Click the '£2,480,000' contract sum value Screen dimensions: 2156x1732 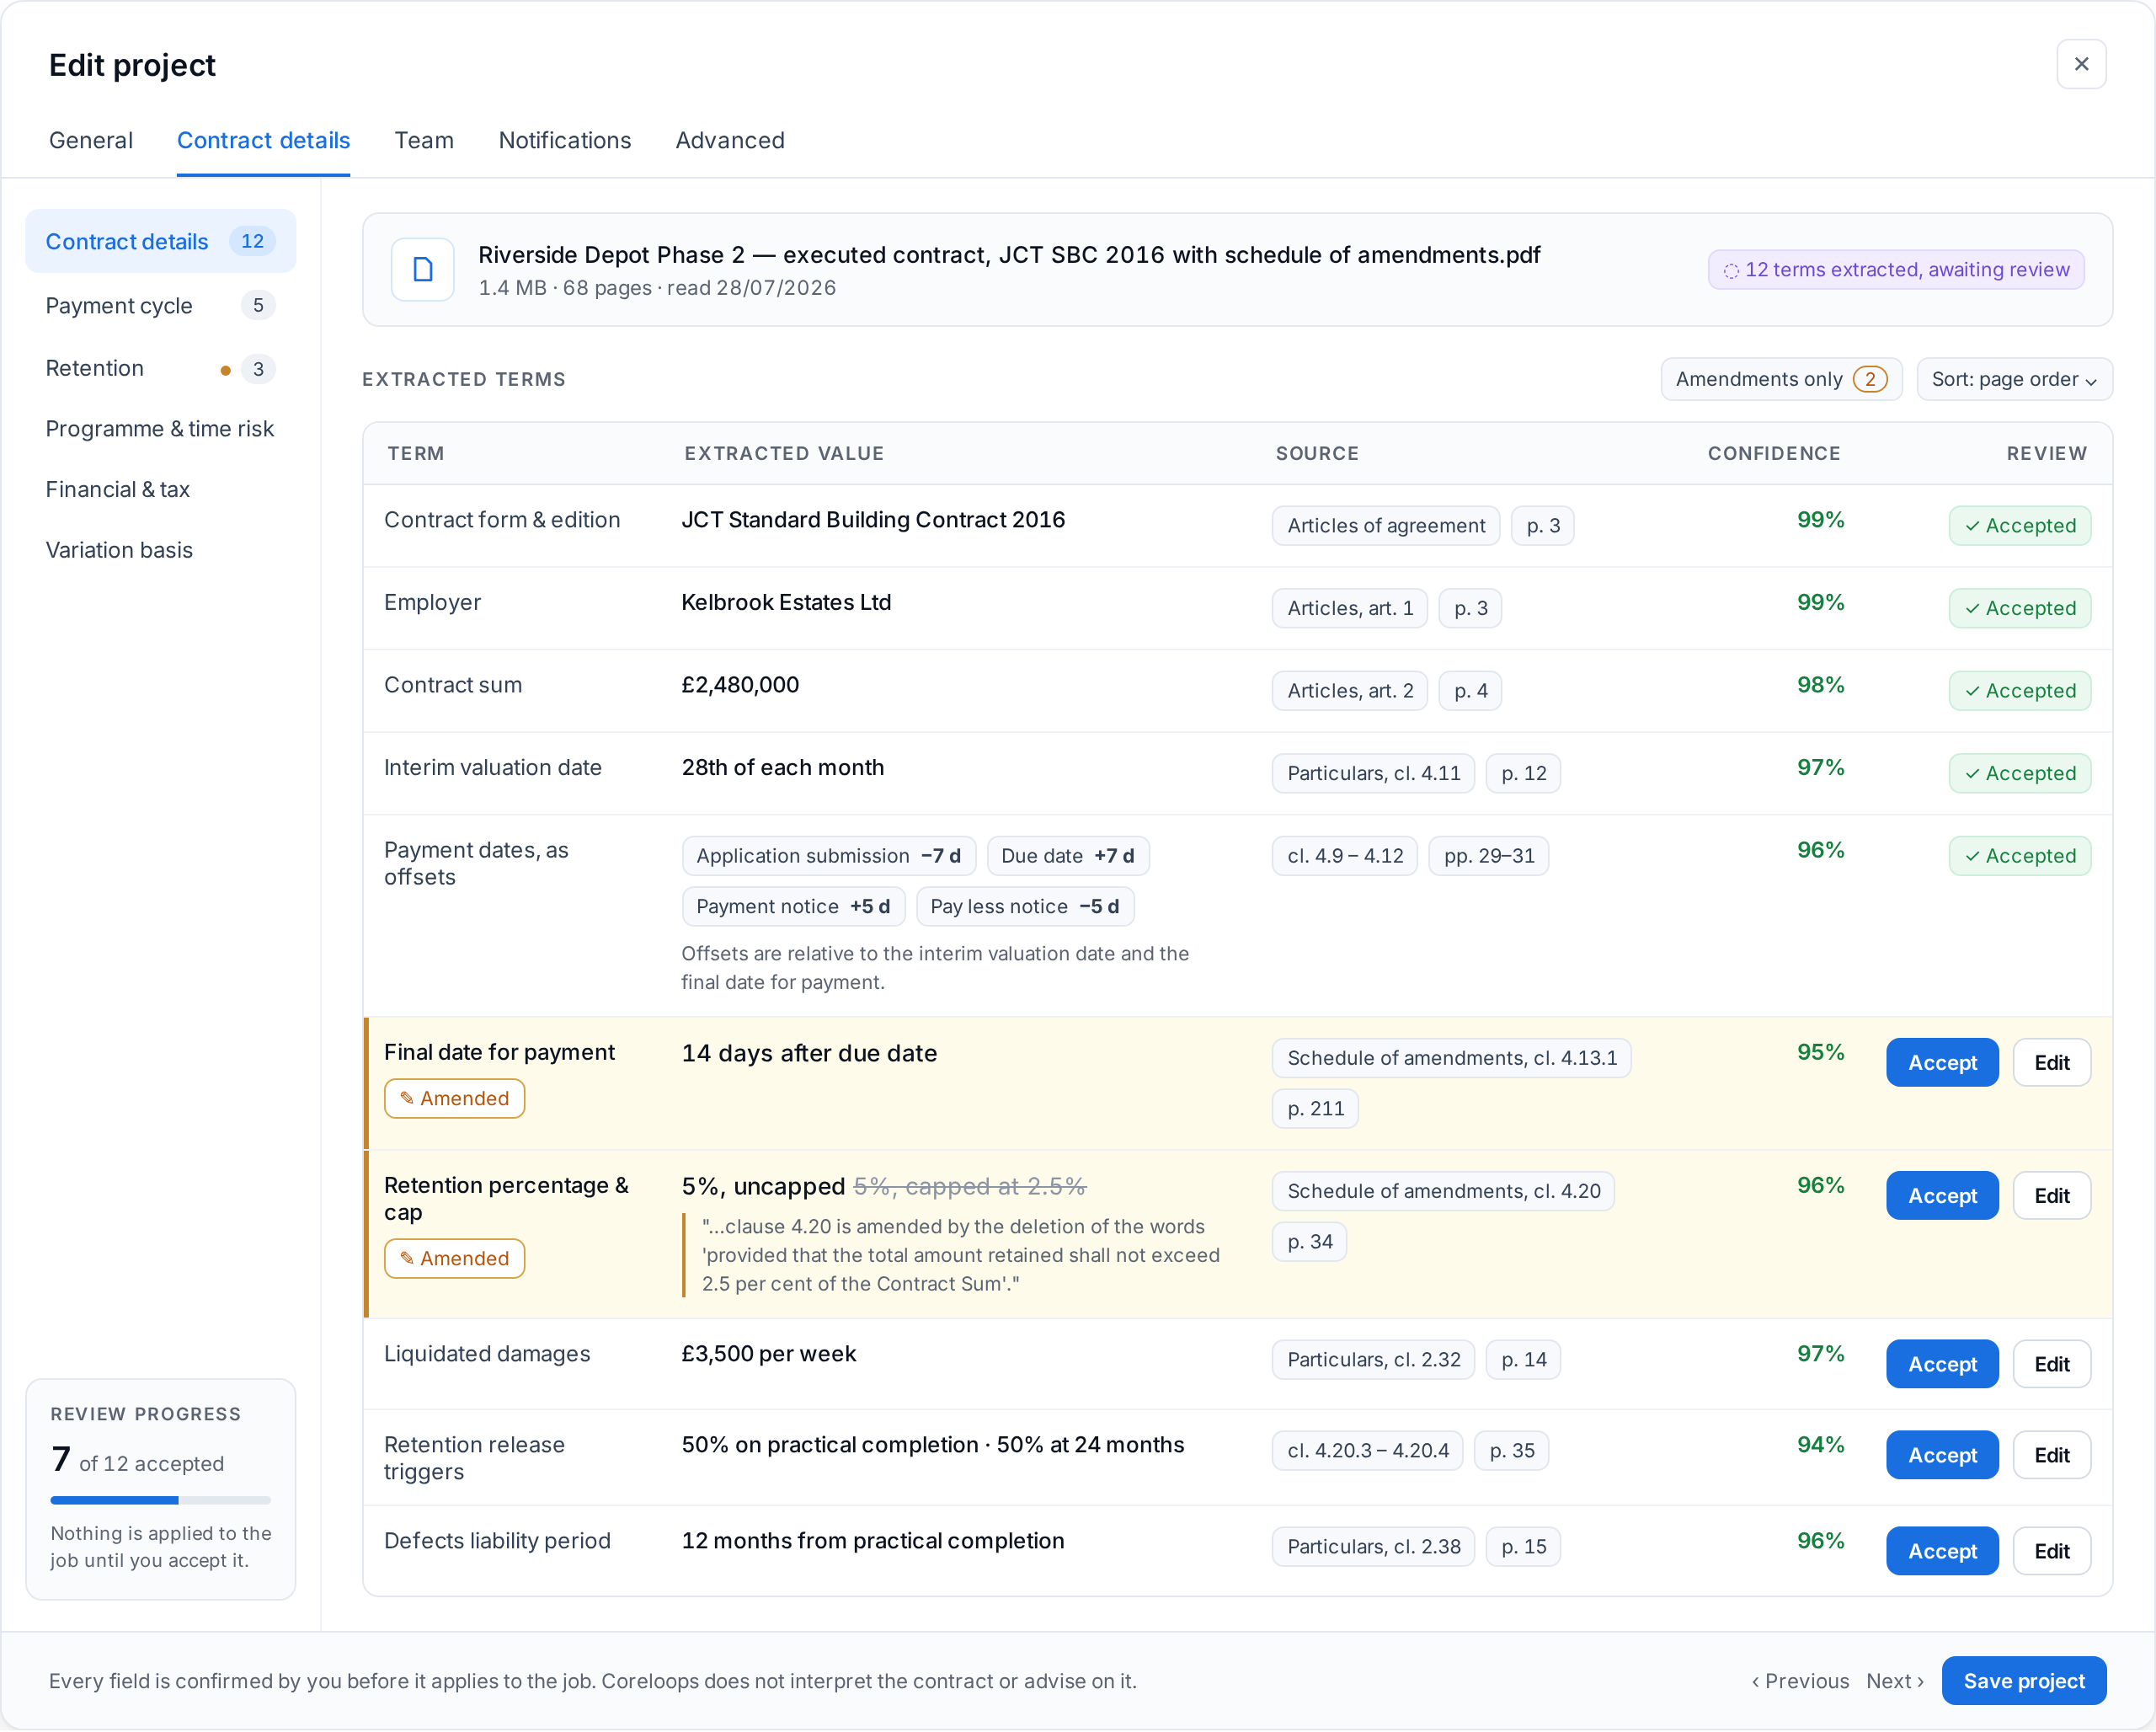click(740, 685)
